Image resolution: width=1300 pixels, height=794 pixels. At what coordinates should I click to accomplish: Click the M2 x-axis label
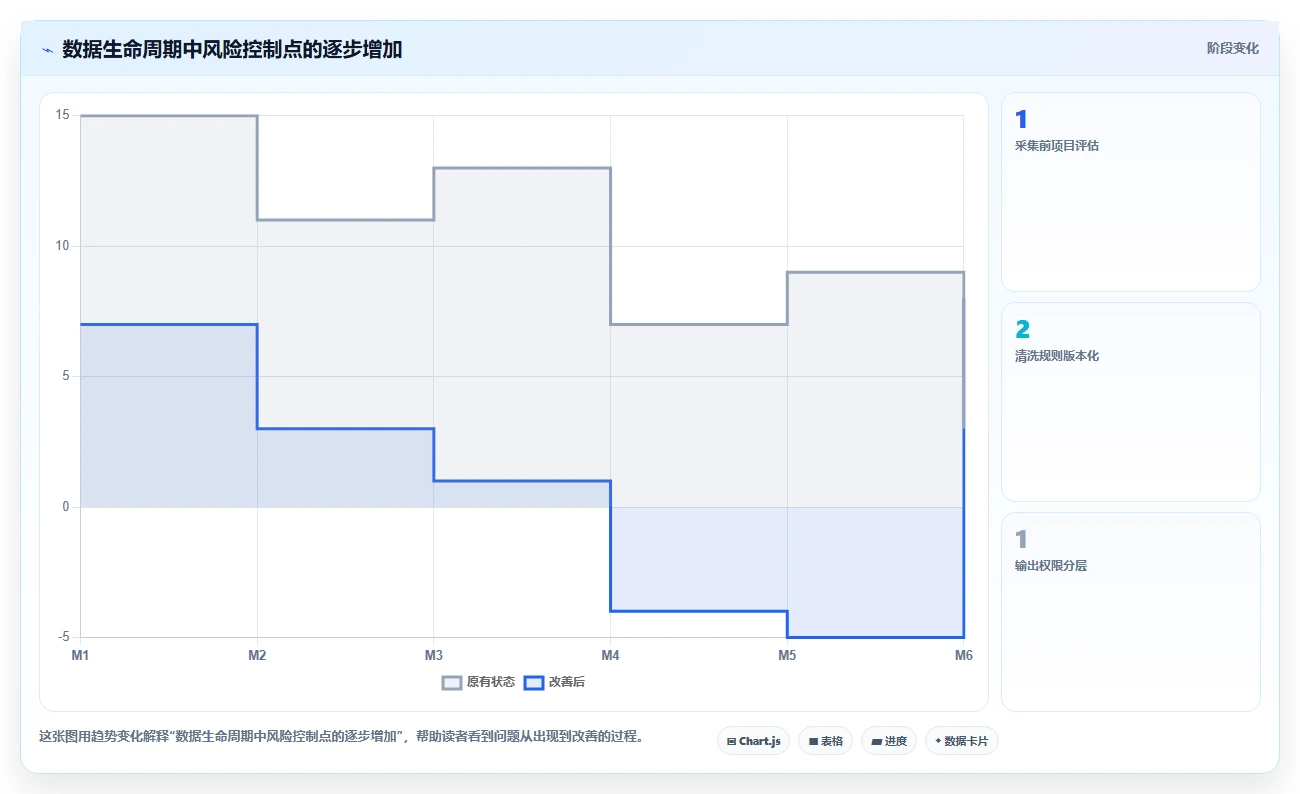tap(257, 655)
